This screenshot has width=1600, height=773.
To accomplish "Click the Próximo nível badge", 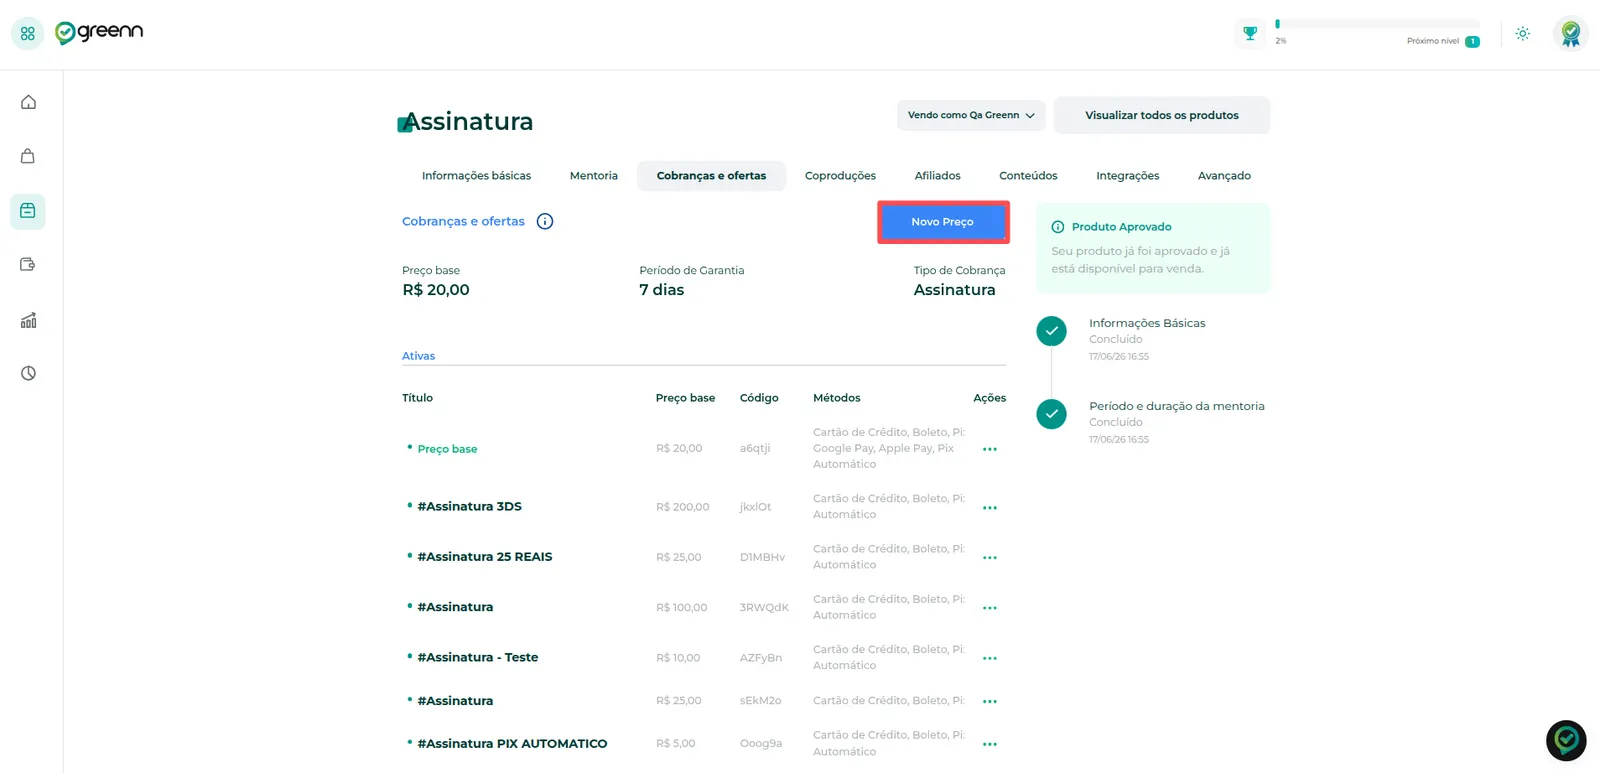I will pos(1472,41).
